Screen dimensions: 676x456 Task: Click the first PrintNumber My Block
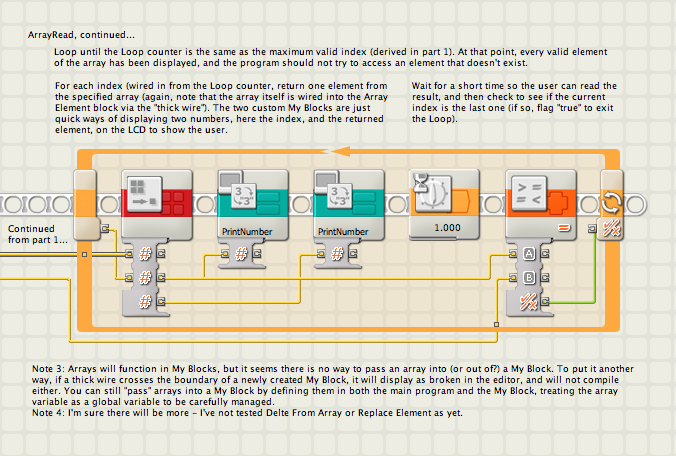tap(253, 204)
